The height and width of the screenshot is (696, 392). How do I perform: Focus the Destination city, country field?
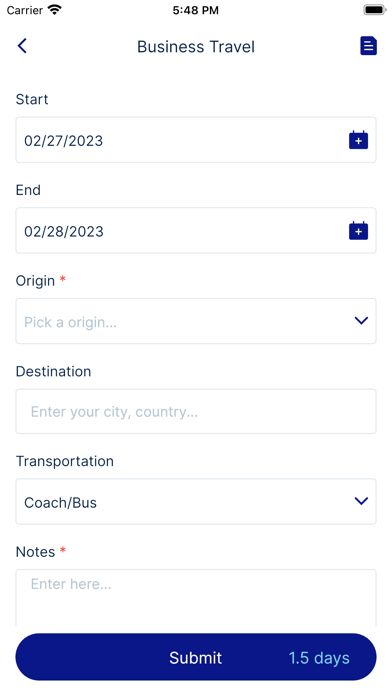196,411
